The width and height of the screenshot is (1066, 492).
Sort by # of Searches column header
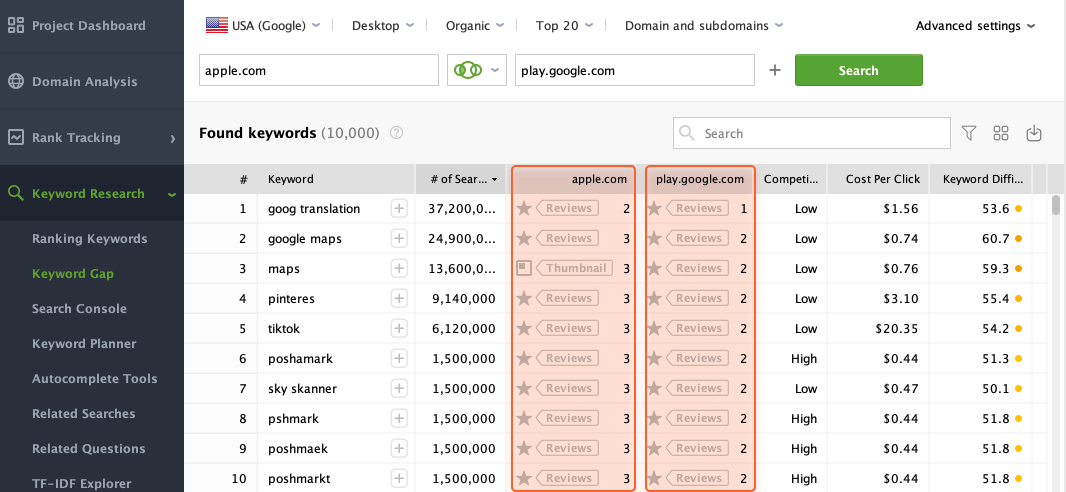(x=463, y=179)
